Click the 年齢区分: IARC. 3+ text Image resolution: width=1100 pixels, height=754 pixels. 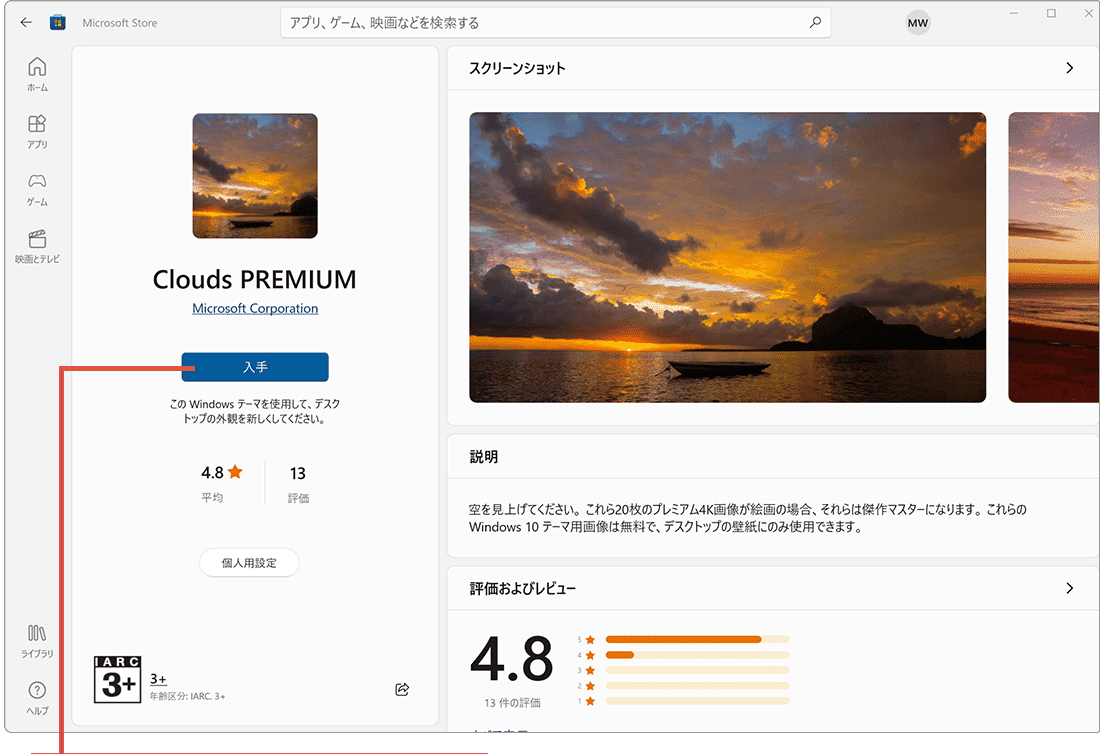(x=187, y=696)
